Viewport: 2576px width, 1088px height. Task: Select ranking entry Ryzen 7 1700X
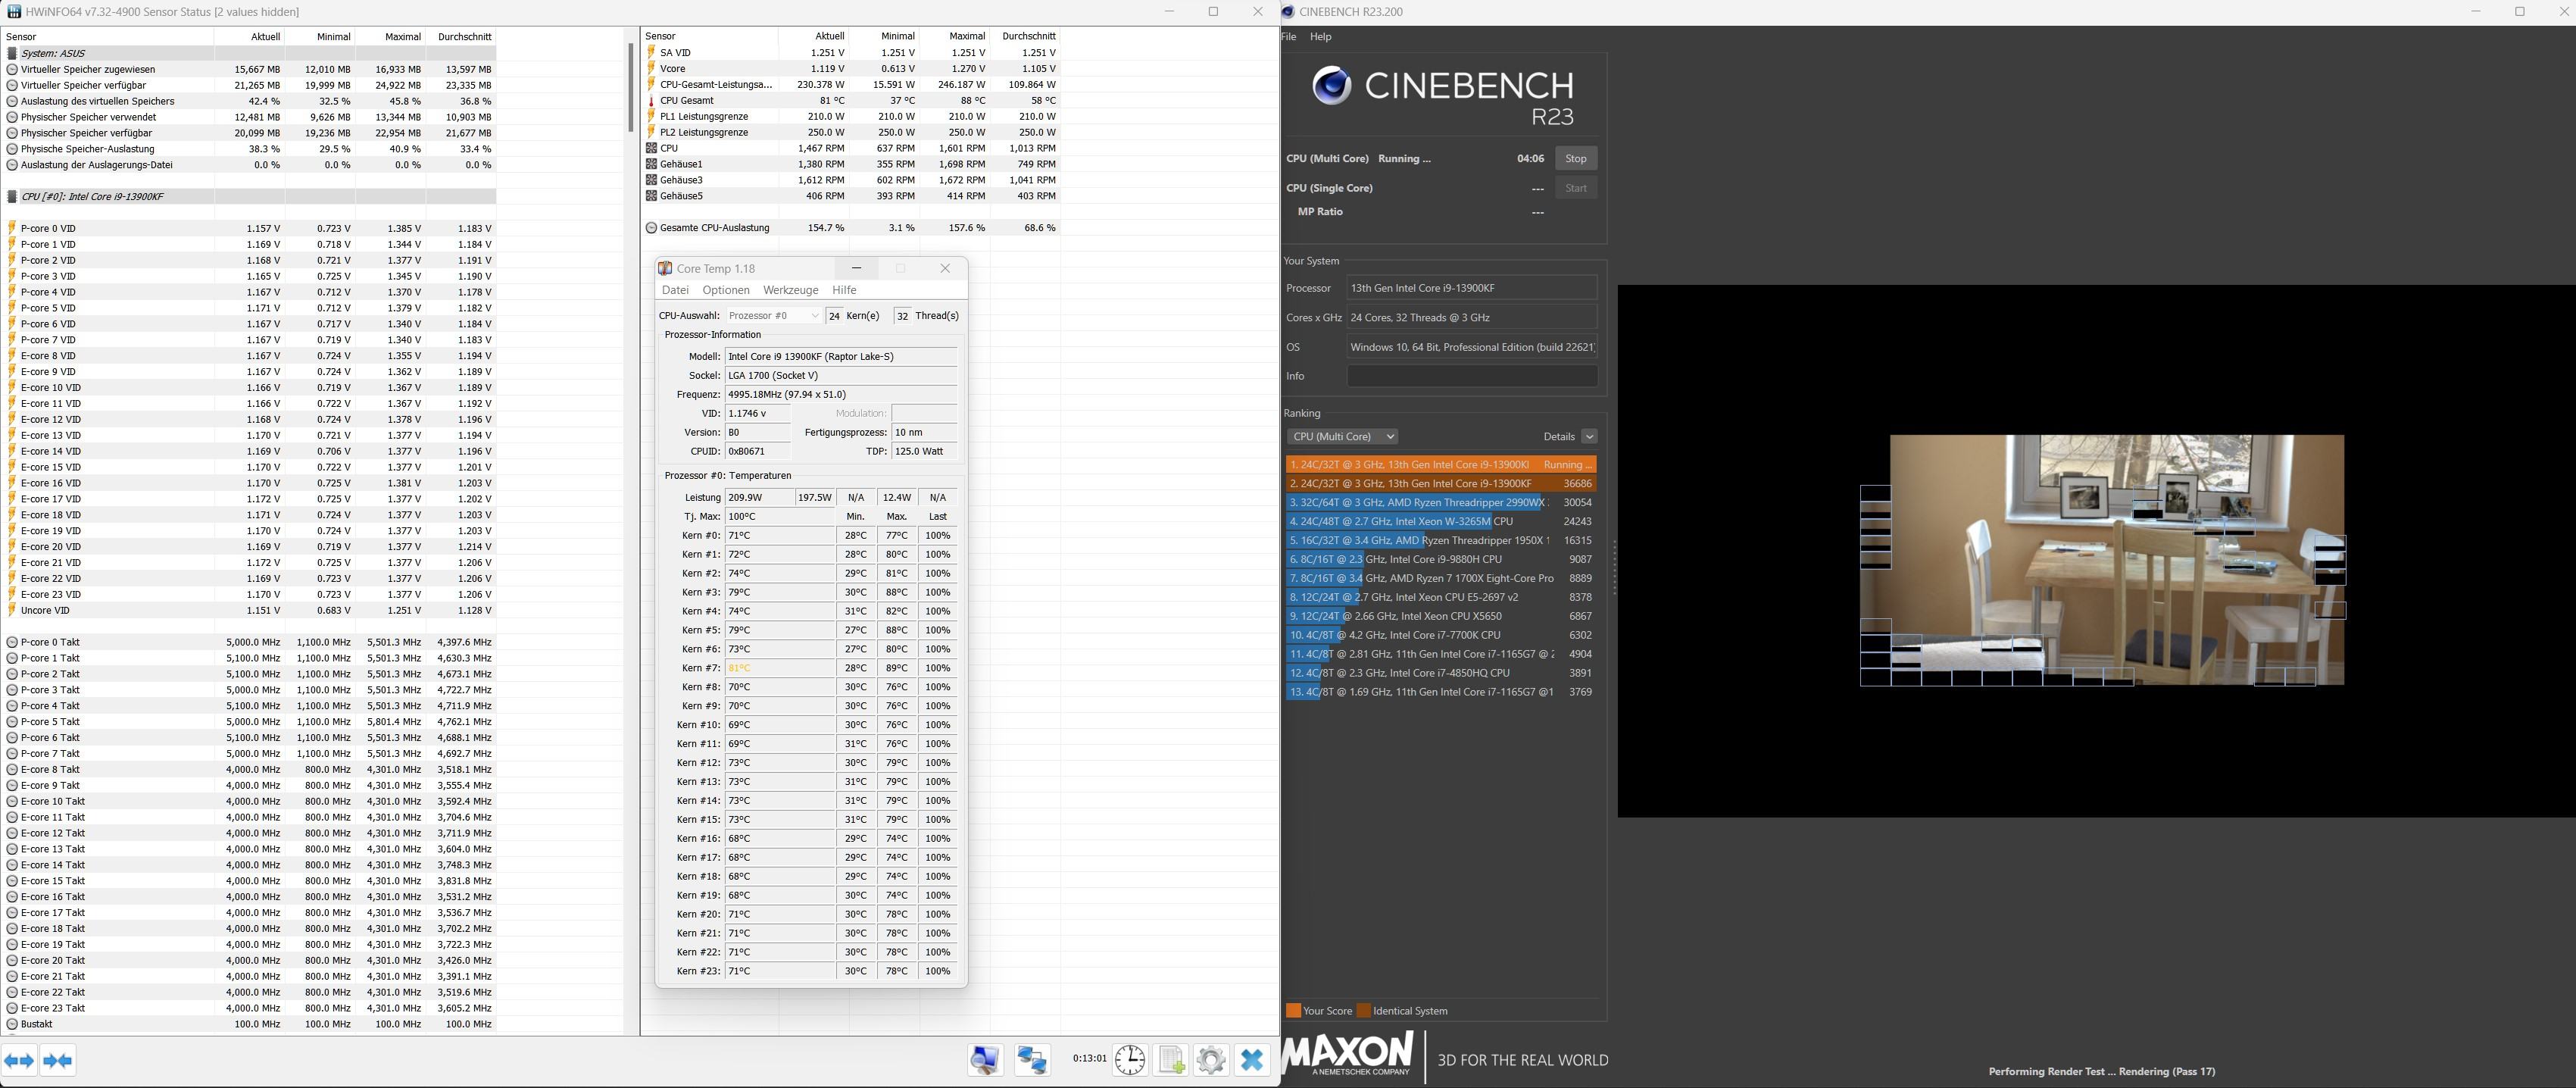1440,578
